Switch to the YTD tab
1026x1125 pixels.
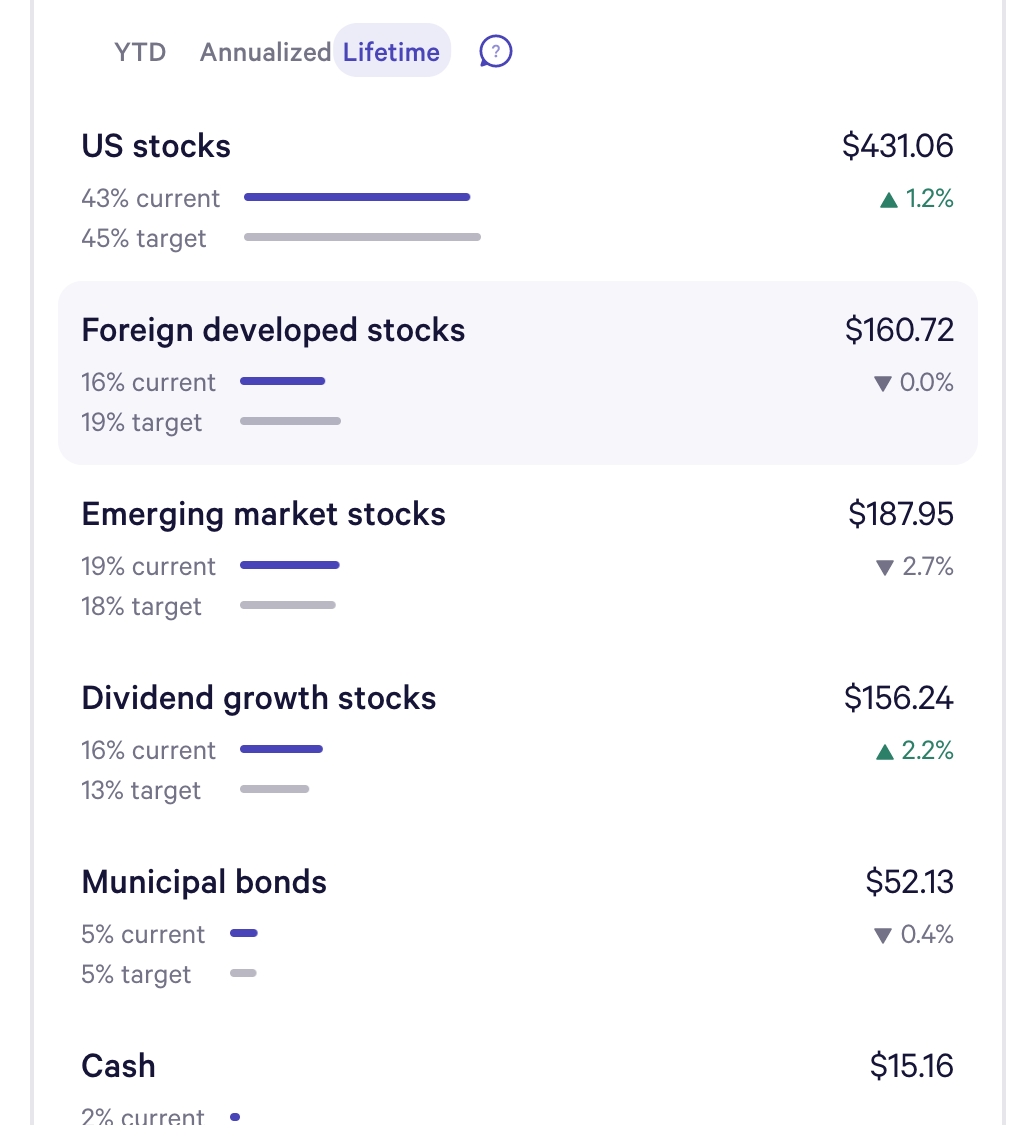click(x=140, y=52)
